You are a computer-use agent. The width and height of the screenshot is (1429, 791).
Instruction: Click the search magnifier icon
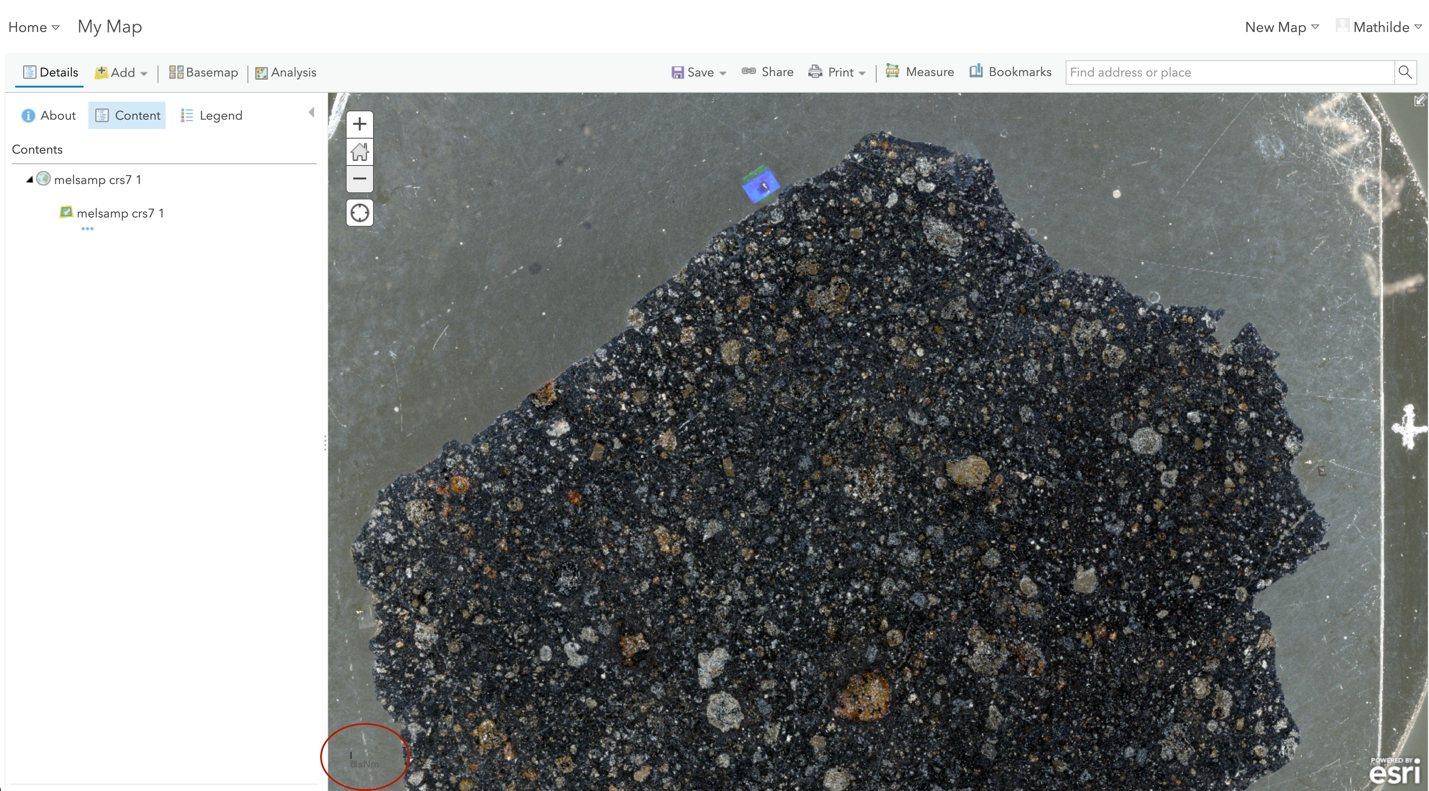click(1405, 72)
